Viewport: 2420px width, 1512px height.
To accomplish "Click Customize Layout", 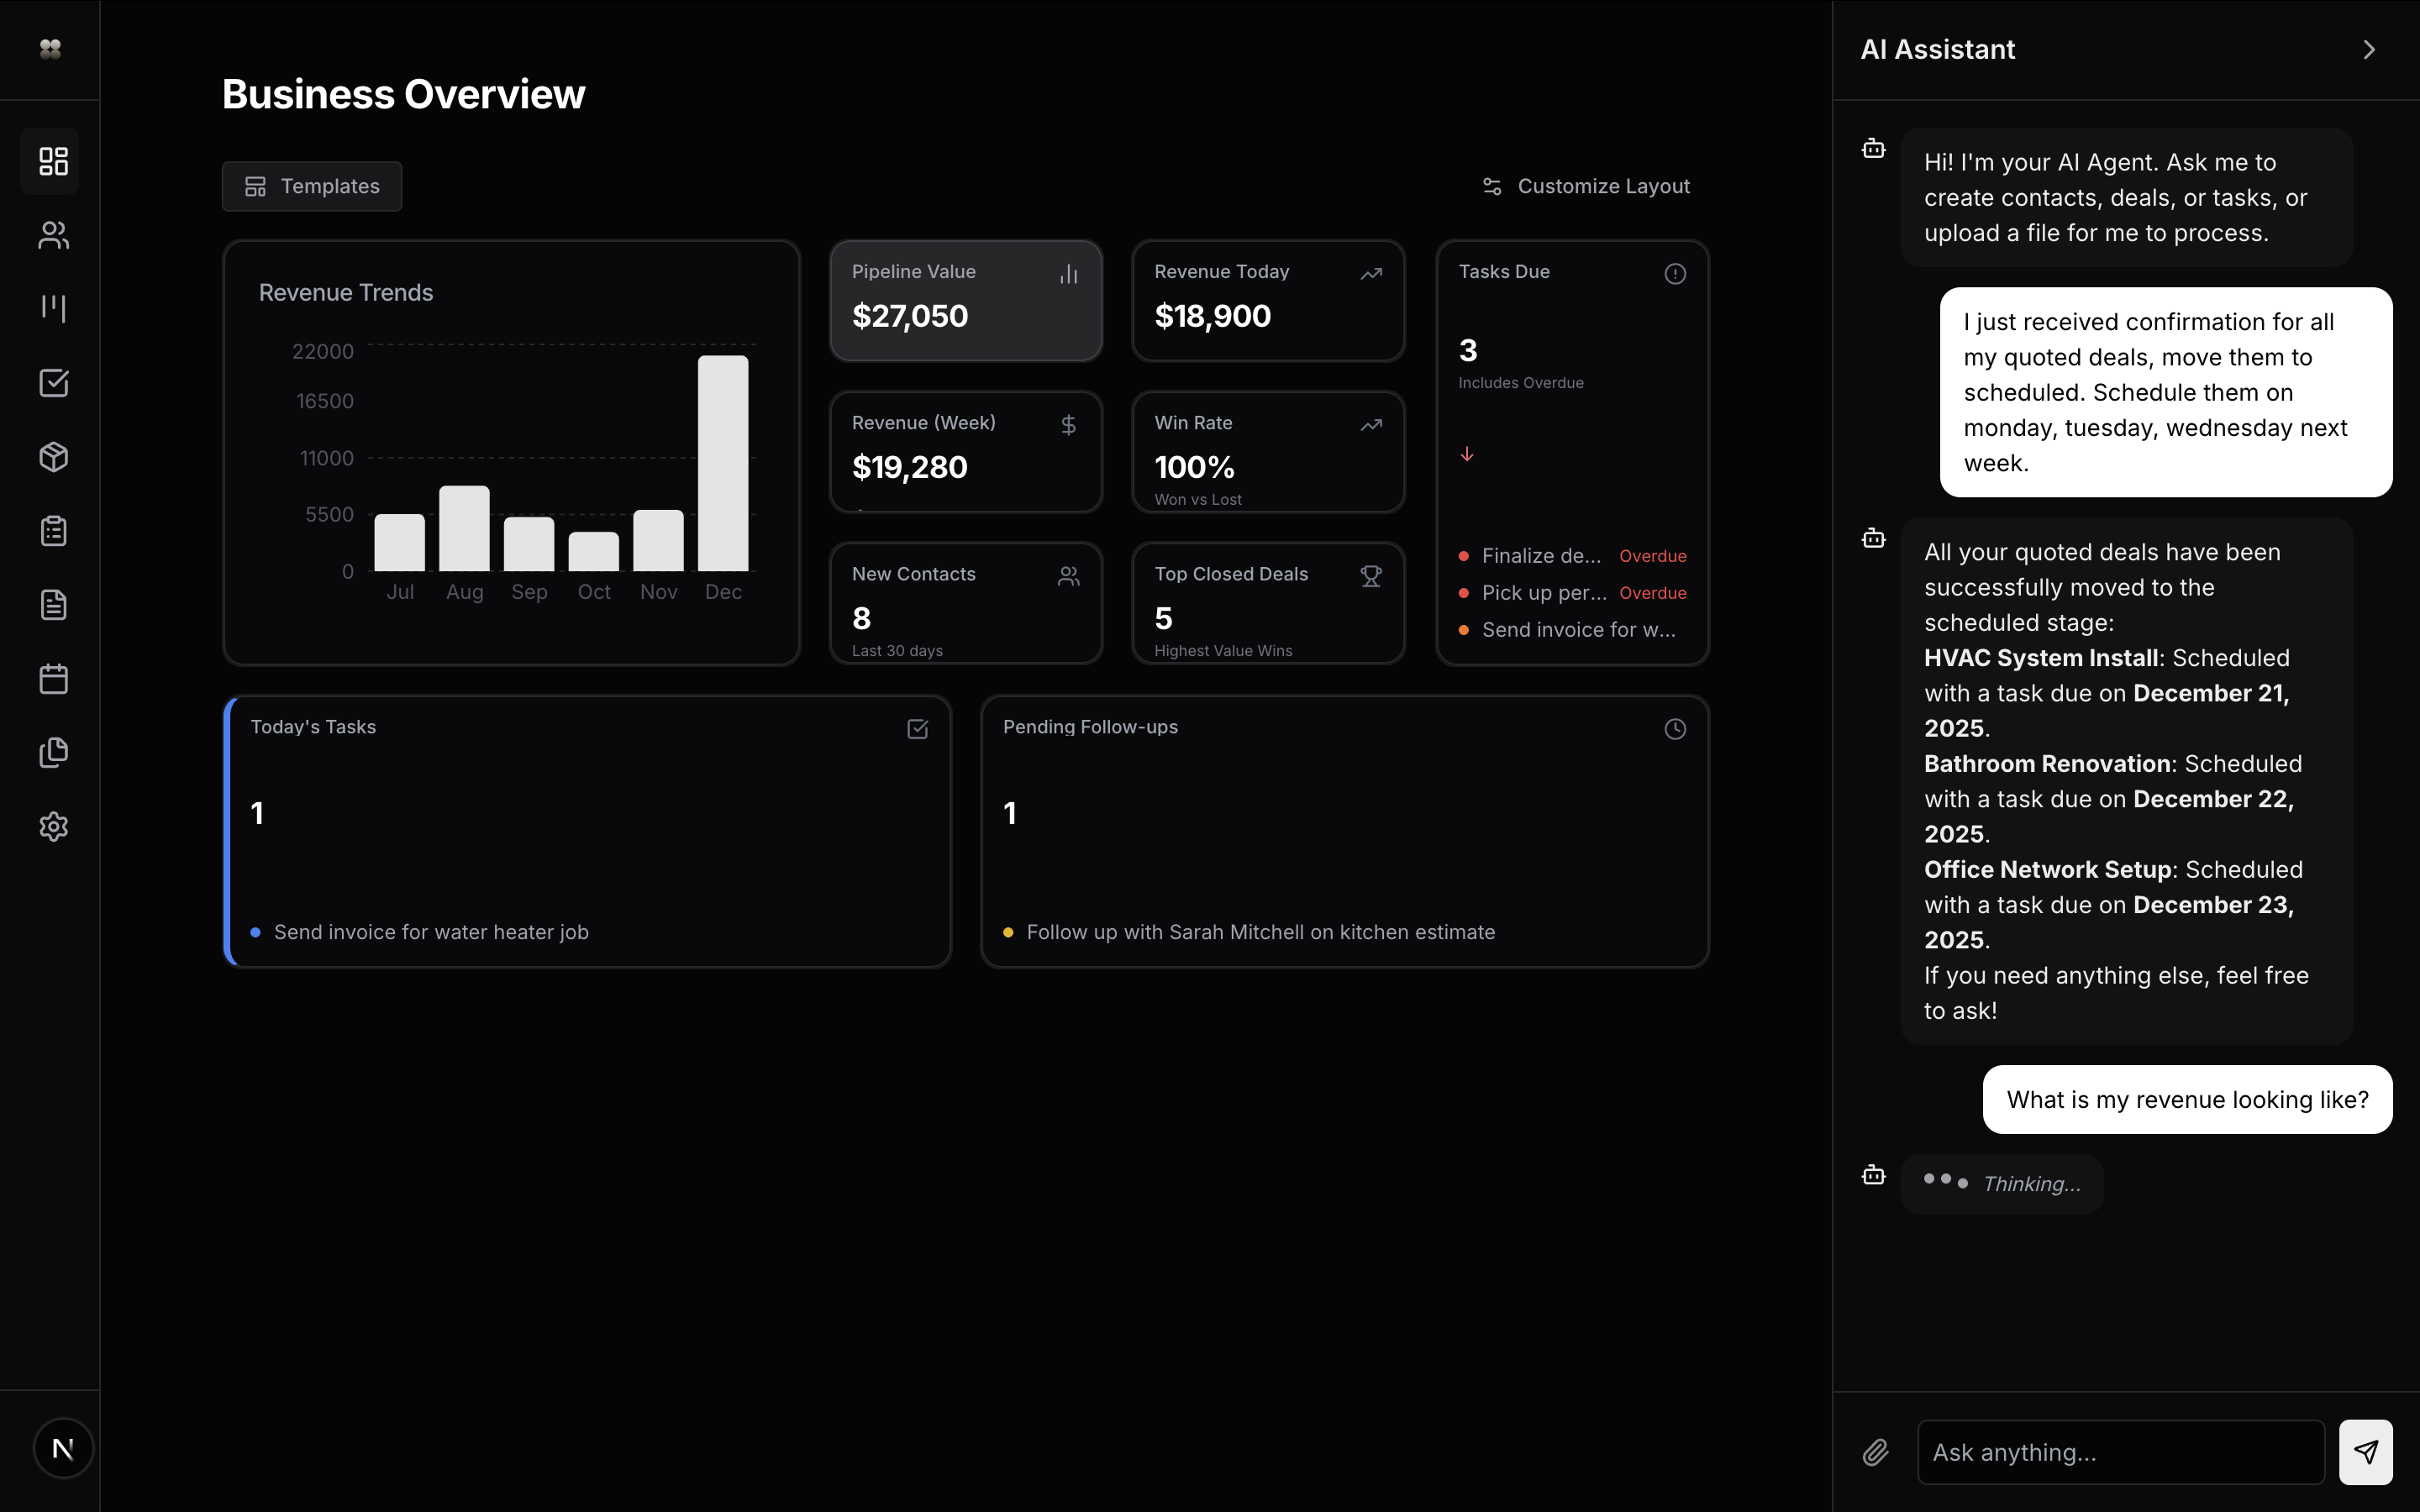I will (x=1586, y=187).
